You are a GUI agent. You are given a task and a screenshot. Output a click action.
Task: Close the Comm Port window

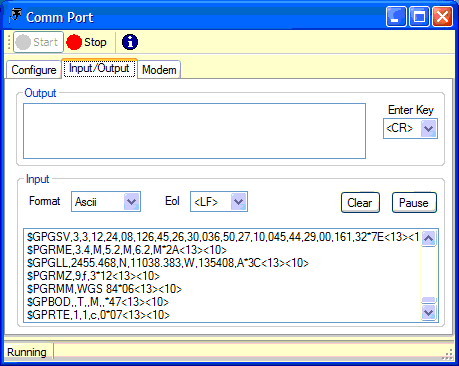pyautogui.click(x=442, y=16)
